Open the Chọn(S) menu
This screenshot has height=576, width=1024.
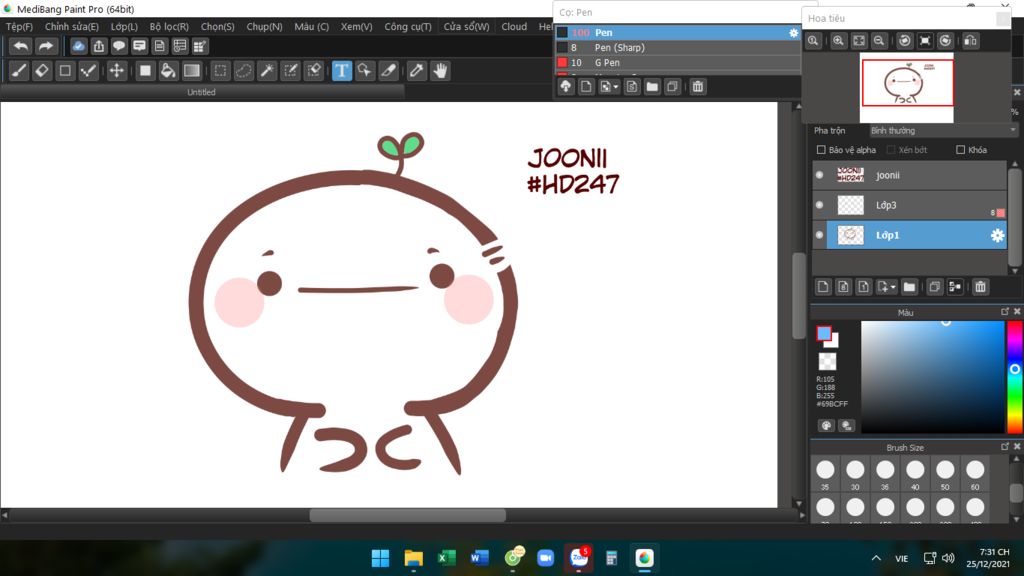(x=217, y=27)
